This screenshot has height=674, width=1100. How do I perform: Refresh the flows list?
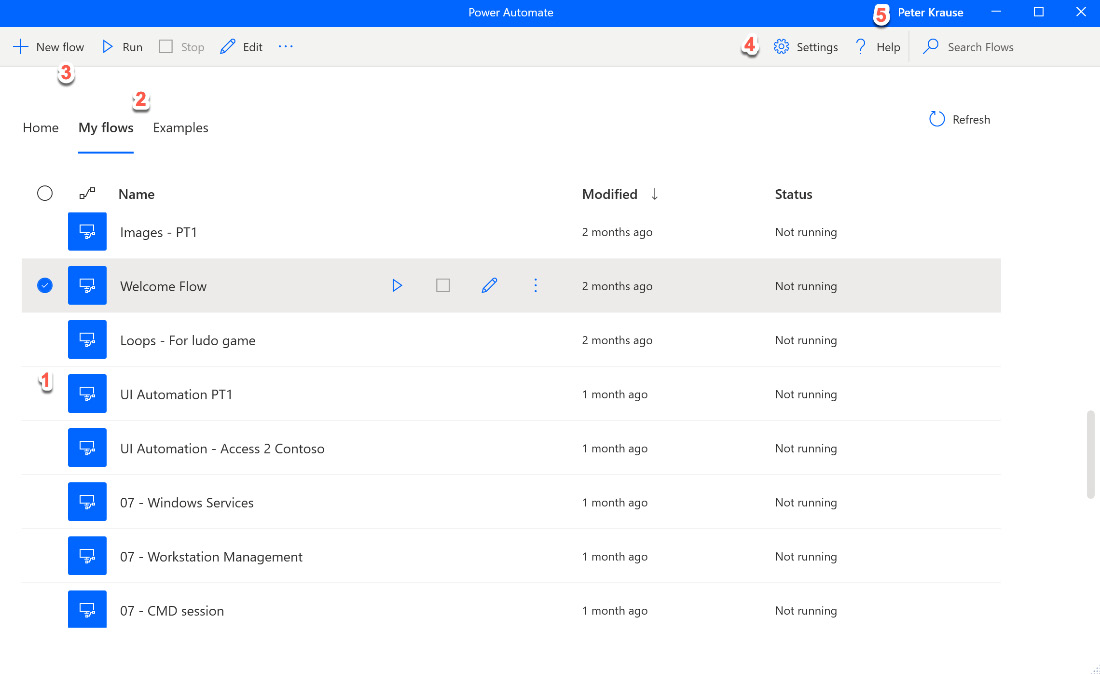(960, 119)
